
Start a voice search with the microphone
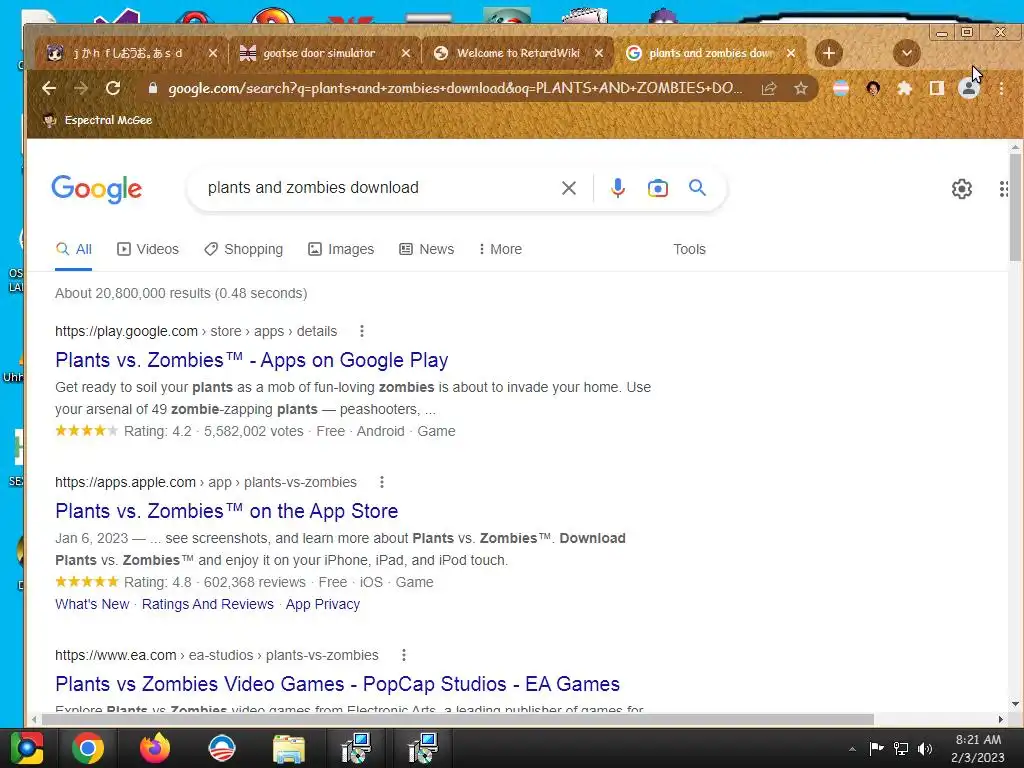click(617, 188)
